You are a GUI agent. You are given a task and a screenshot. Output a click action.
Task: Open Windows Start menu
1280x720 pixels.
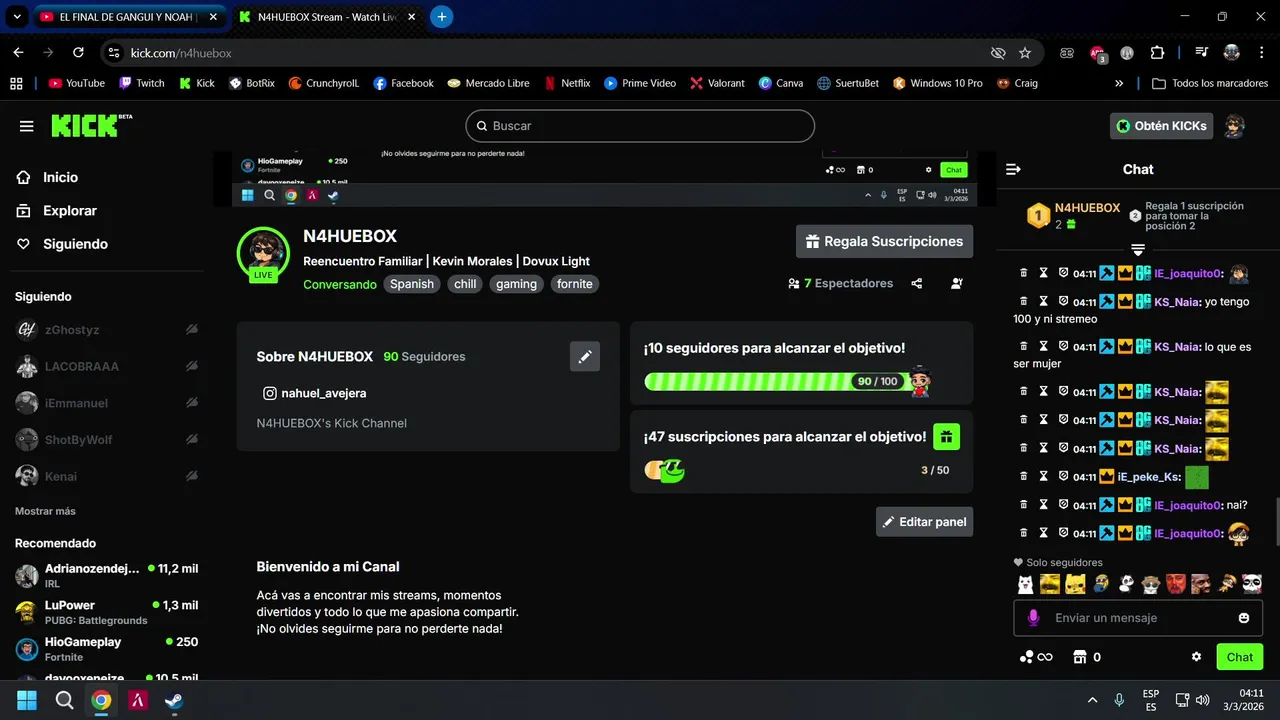click(x=27, y=701)
